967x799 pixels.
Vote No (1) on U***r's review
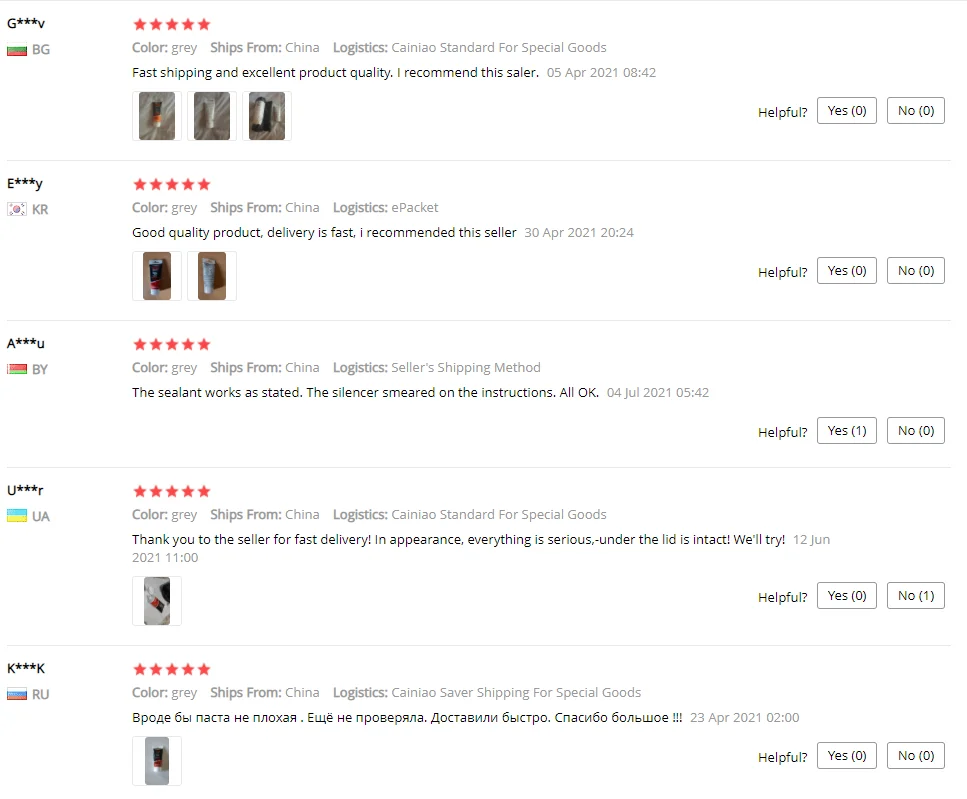(916, 596)
